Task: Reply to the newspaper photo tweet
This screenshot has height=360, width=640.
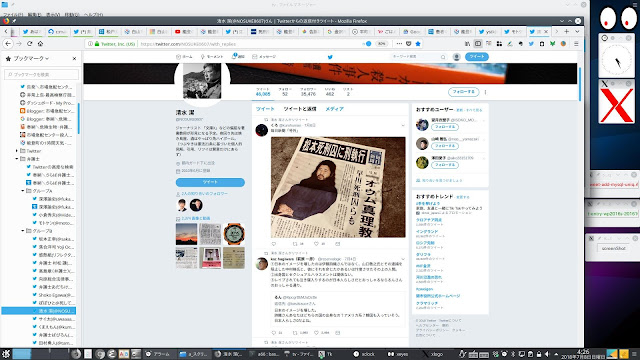Action: point(273,244)
